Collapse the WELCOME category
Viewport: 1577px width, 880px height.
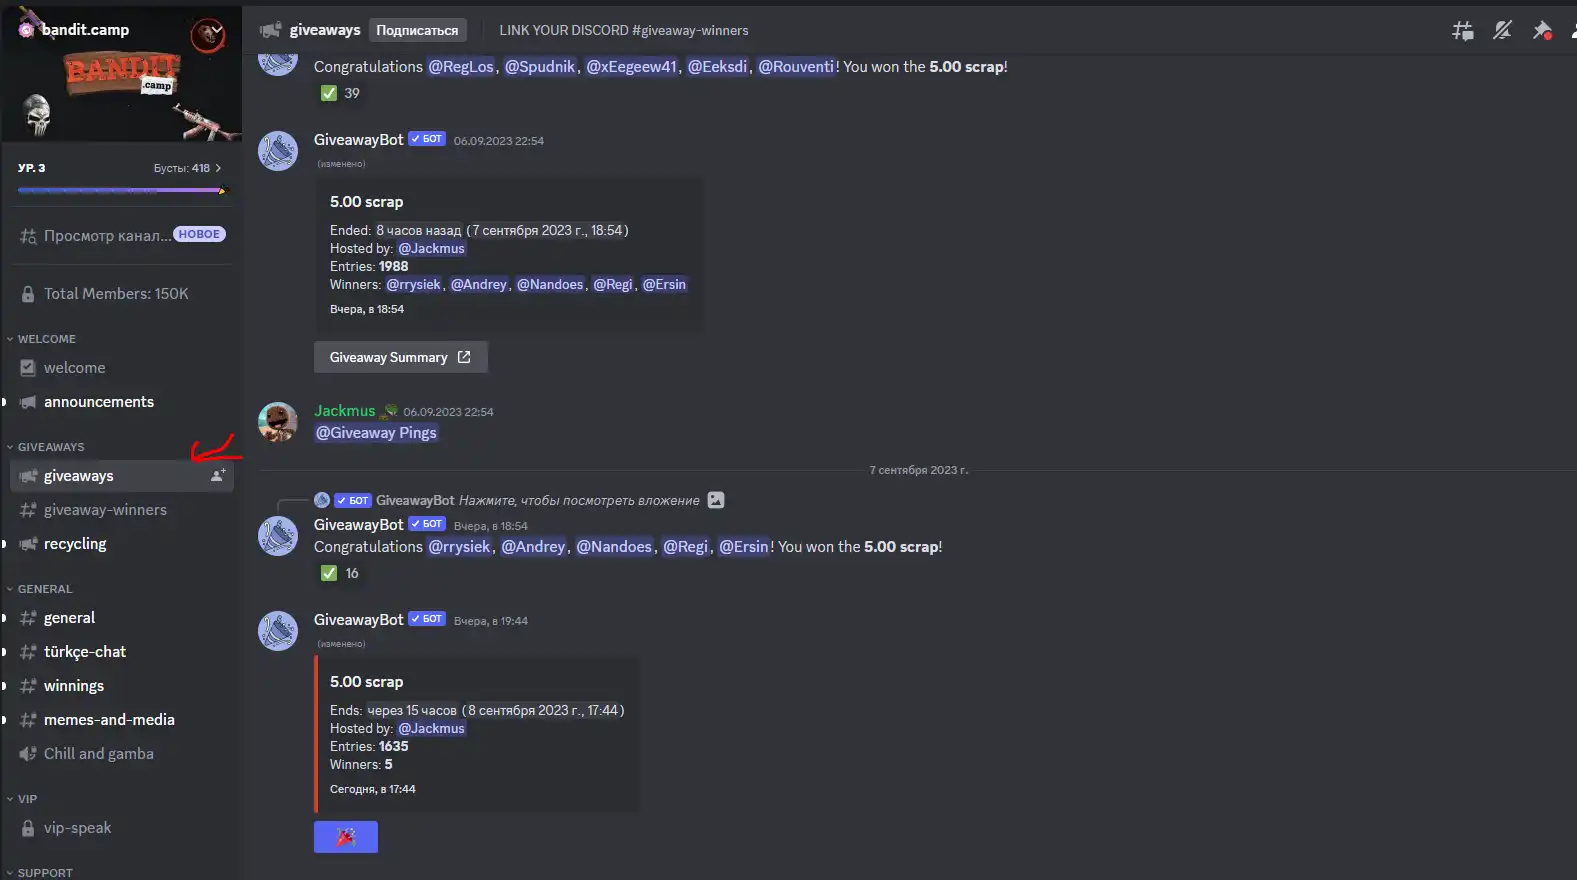pyautogui.click(x=42, y=339)
